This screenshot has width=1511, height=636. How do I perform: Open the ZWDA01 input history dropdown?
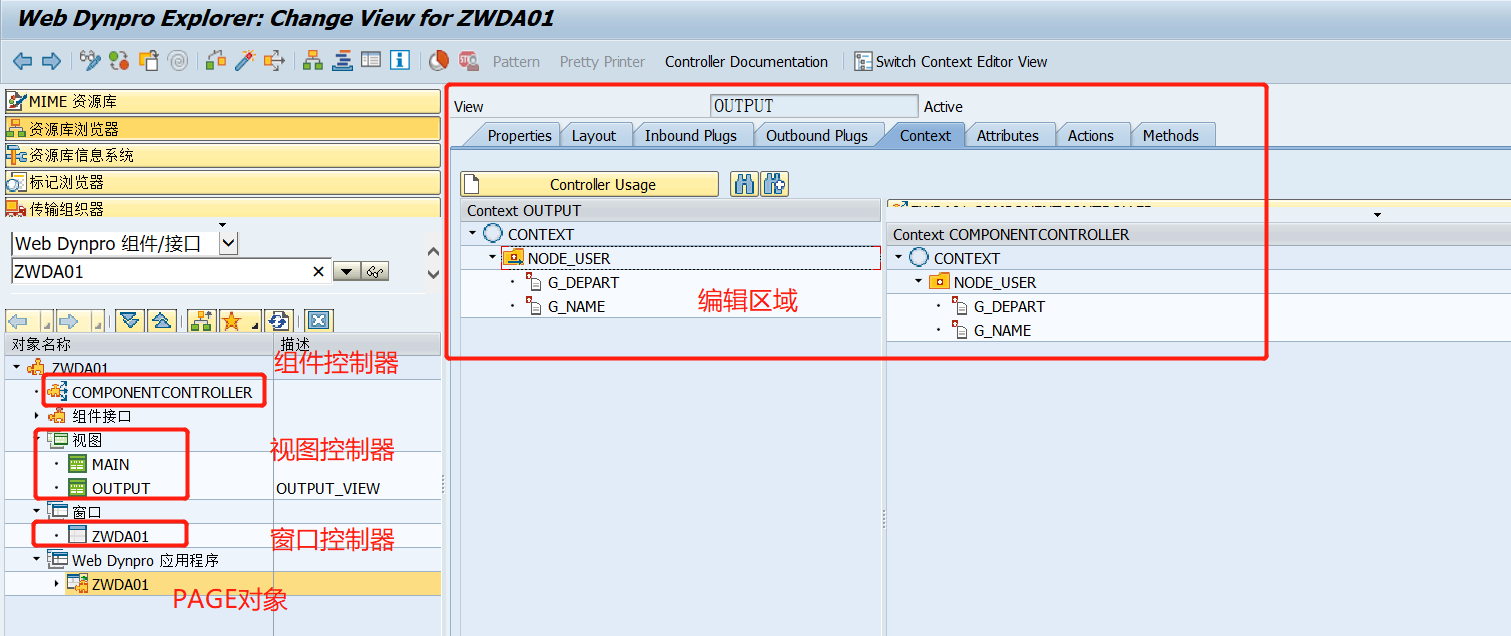(x=346, y=272)
